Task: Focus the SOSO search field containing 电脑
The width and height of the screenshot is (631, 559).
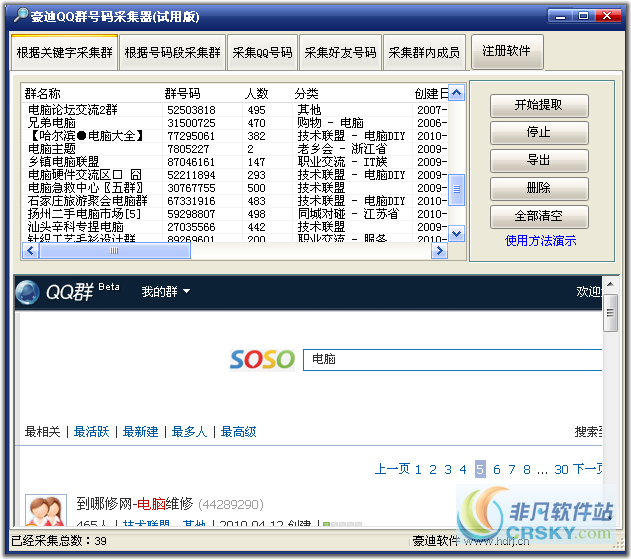Action: [x=453, y=360]
